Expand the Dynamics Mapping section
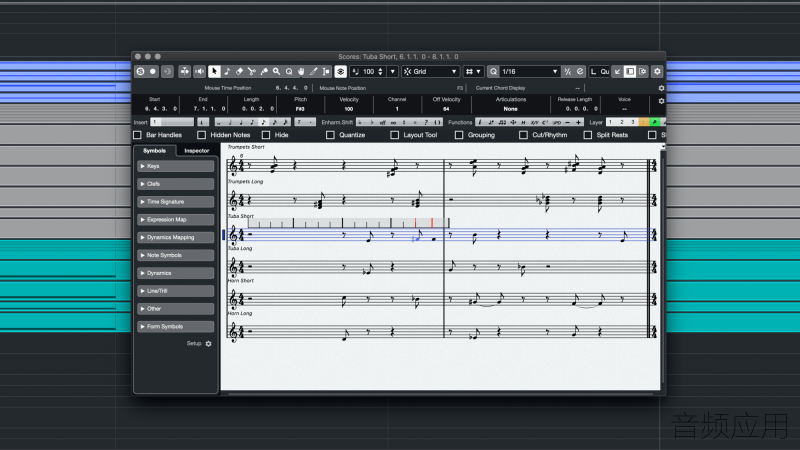 click(x=176, y=238)
